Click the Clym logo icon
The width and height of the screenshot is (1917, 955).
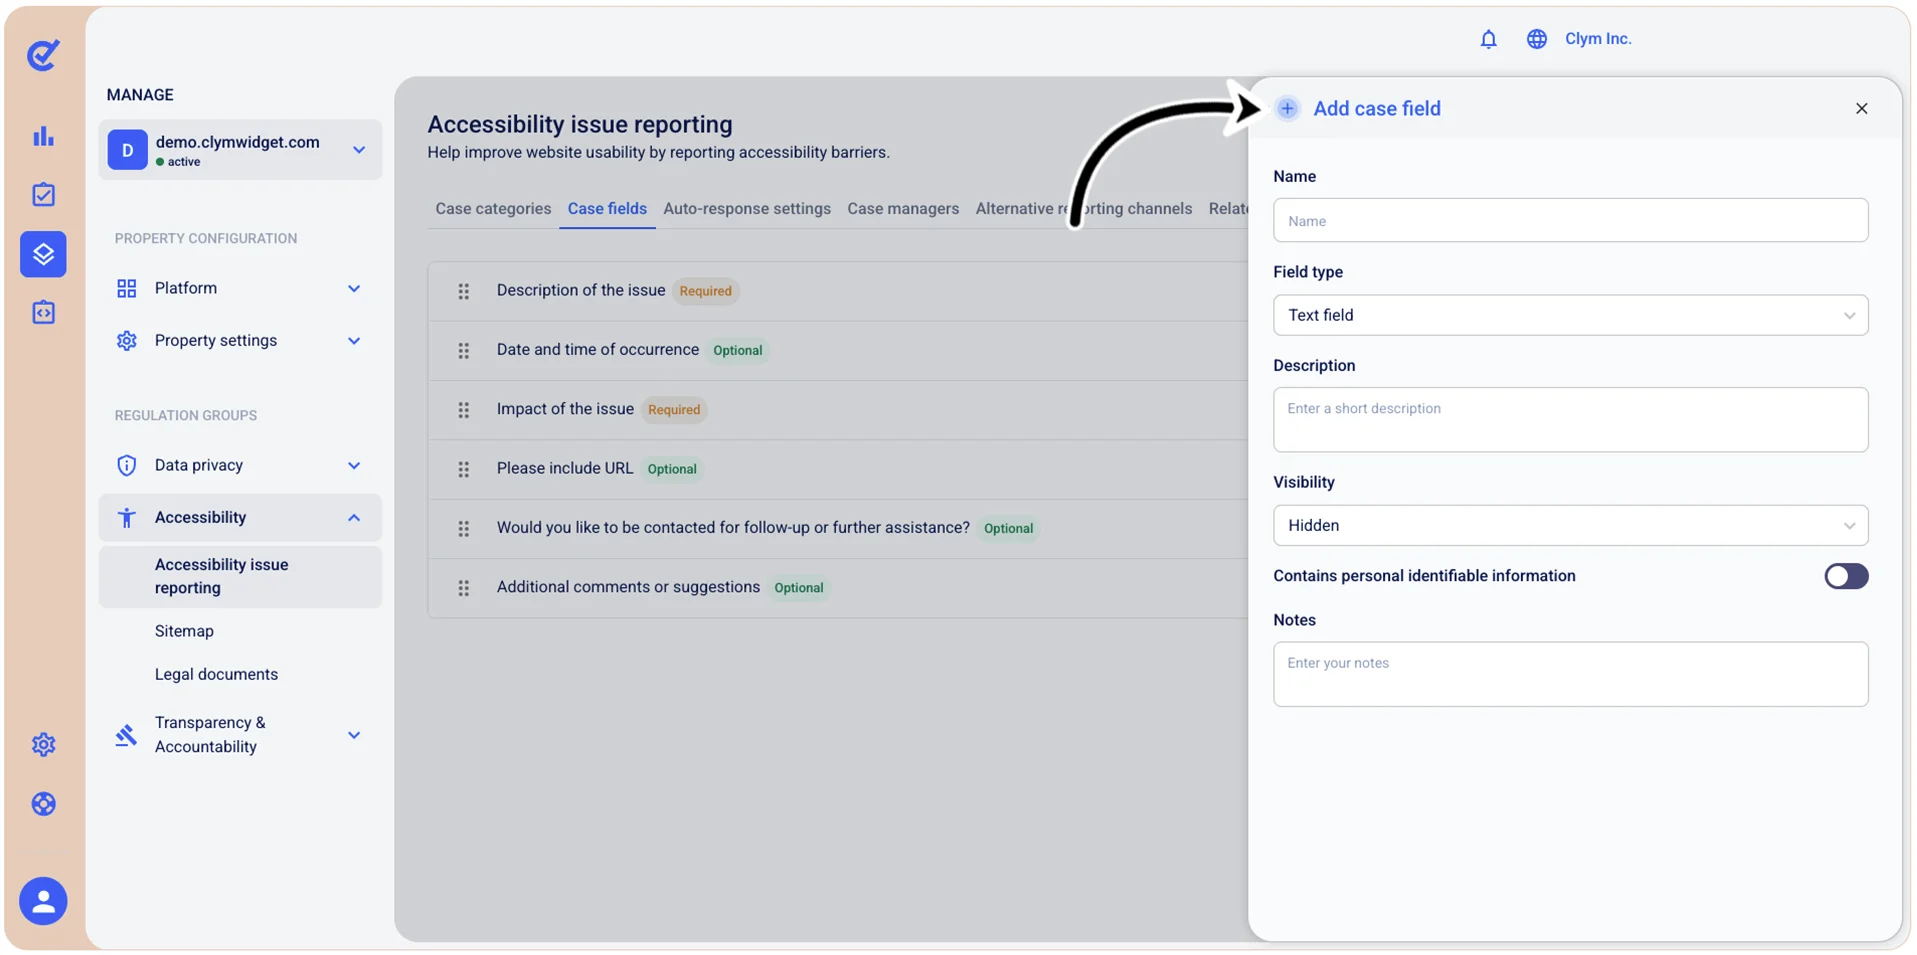point(43,54)
